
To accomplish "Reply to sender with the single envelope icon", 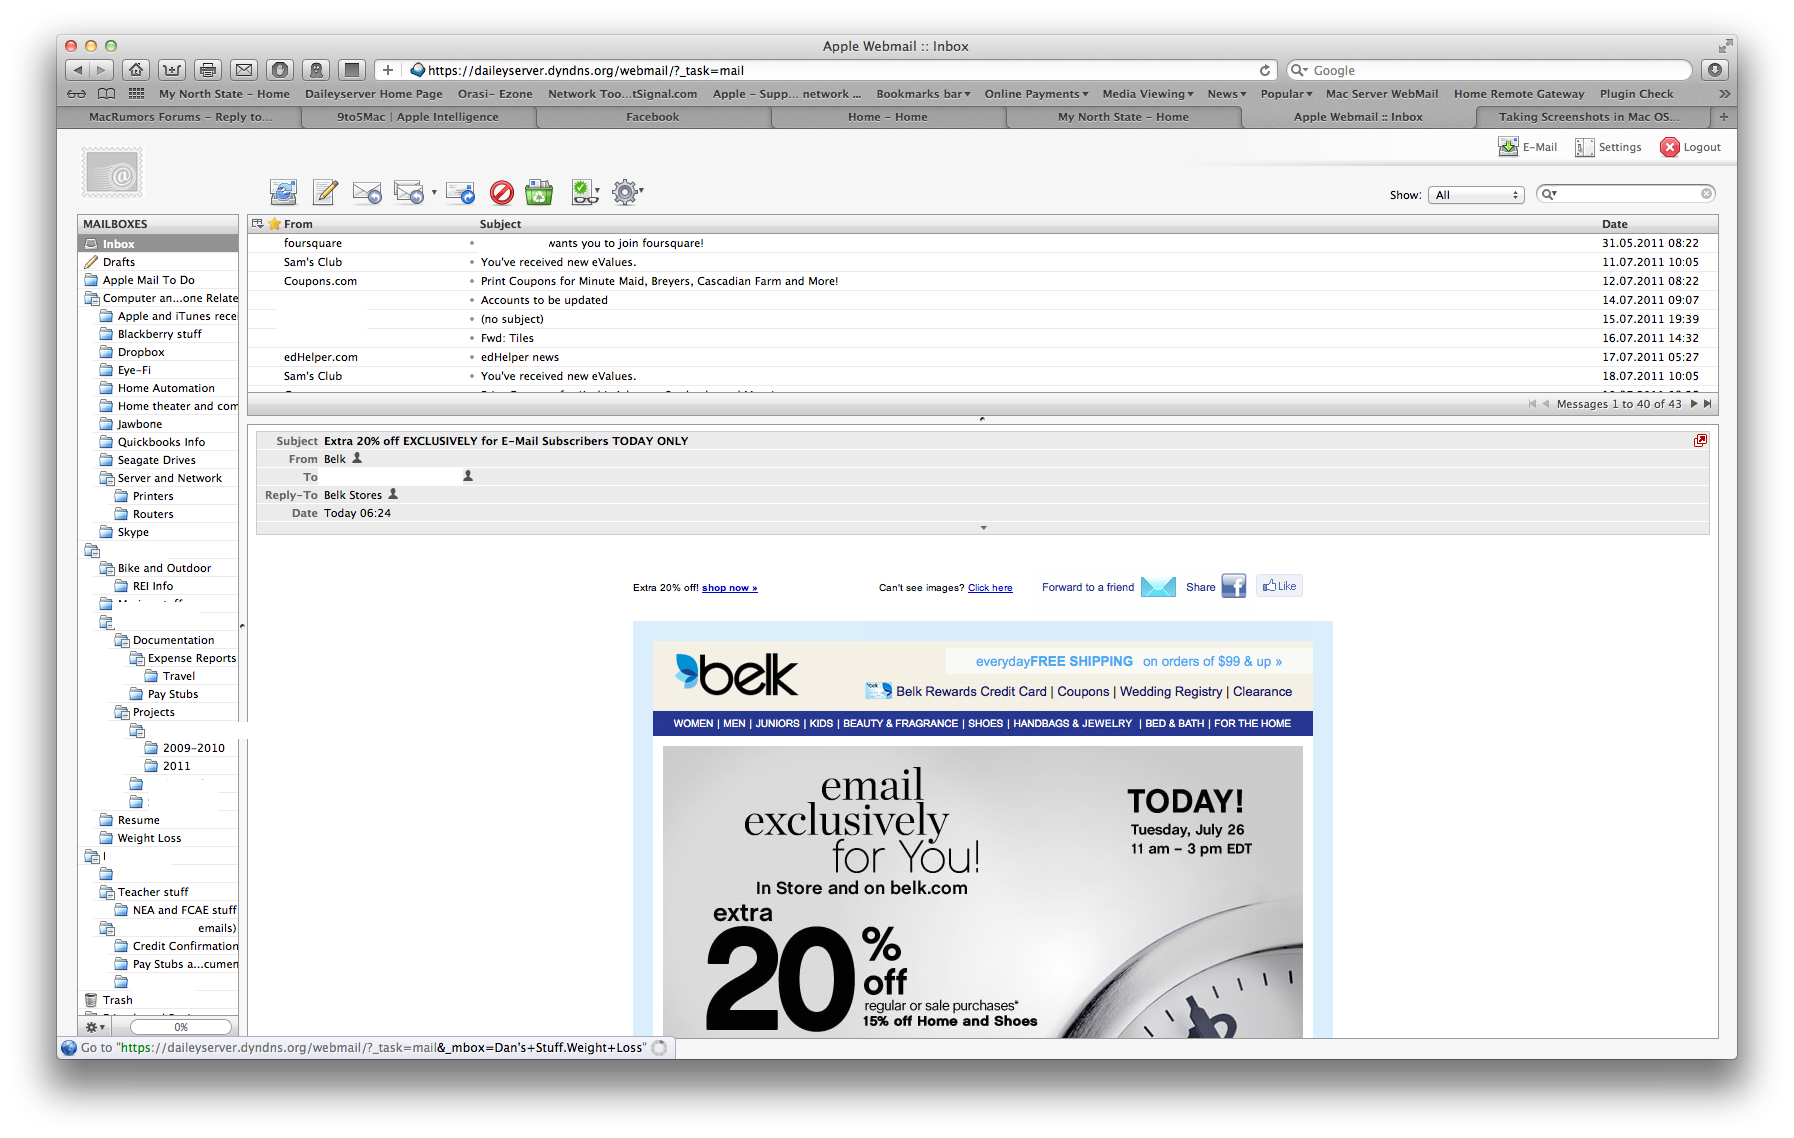I will tap(367, 192).
